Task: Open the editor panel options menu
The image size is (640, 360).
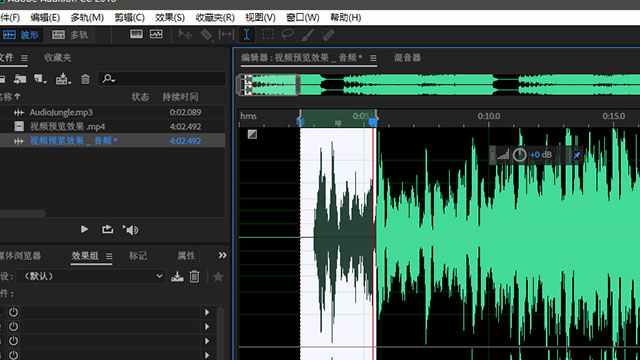Action: (x=373, y=58)
